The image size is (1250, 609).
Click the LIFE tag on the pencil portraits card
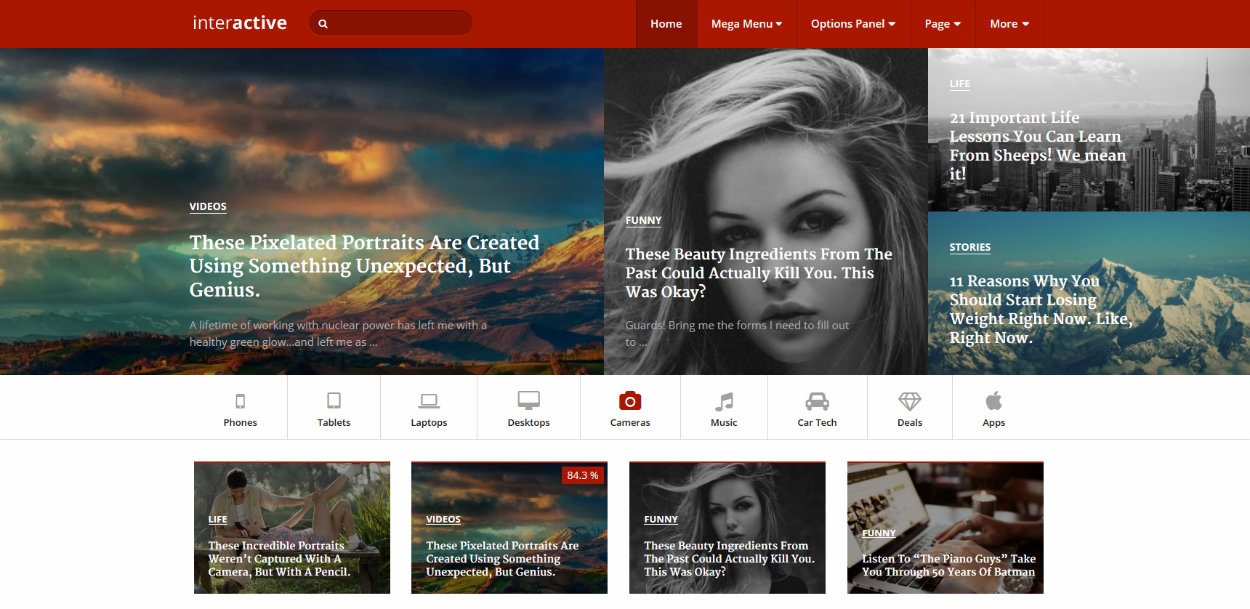(x=218, y=520)
